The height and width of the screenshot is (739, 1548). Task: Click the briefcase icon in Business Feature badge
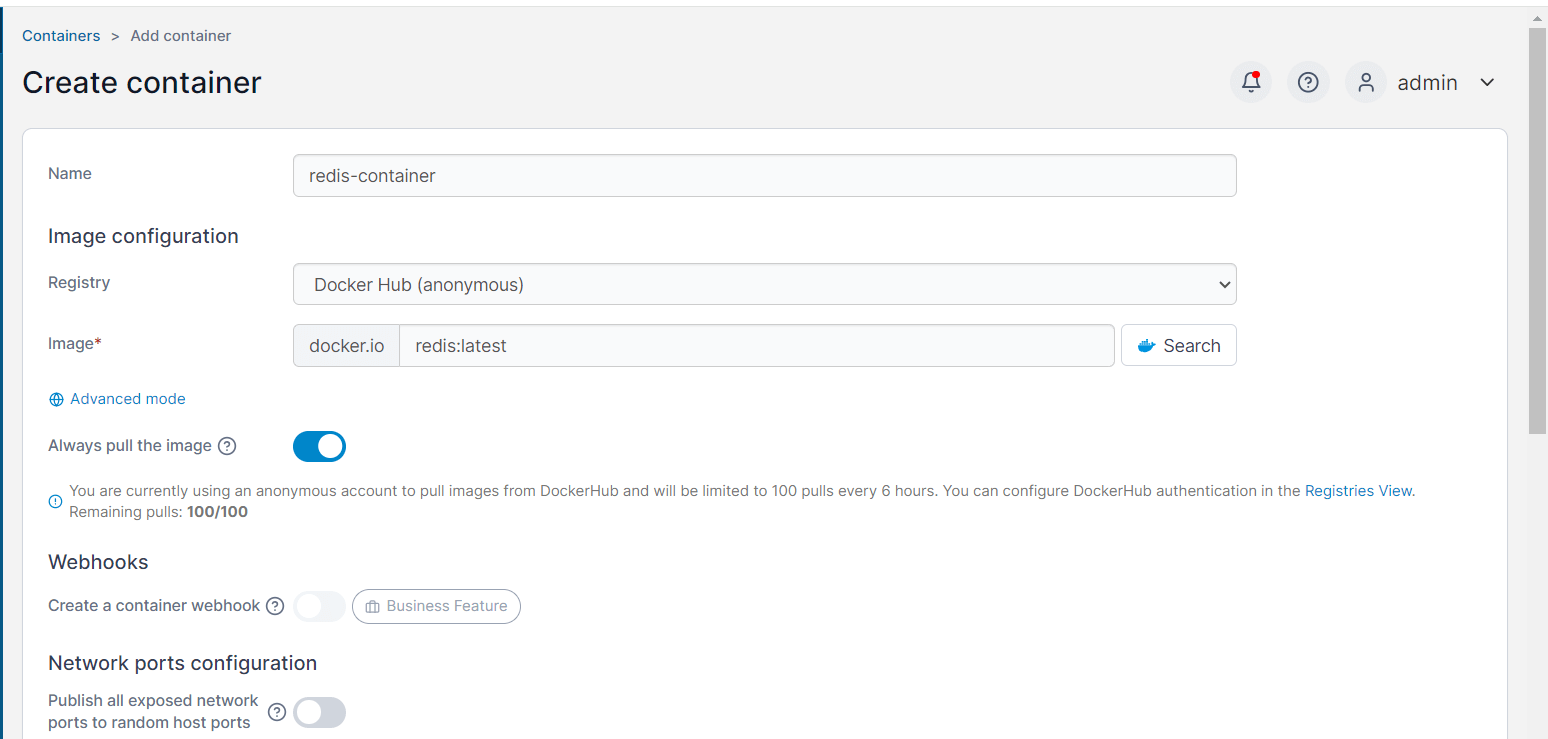(374, 606)
